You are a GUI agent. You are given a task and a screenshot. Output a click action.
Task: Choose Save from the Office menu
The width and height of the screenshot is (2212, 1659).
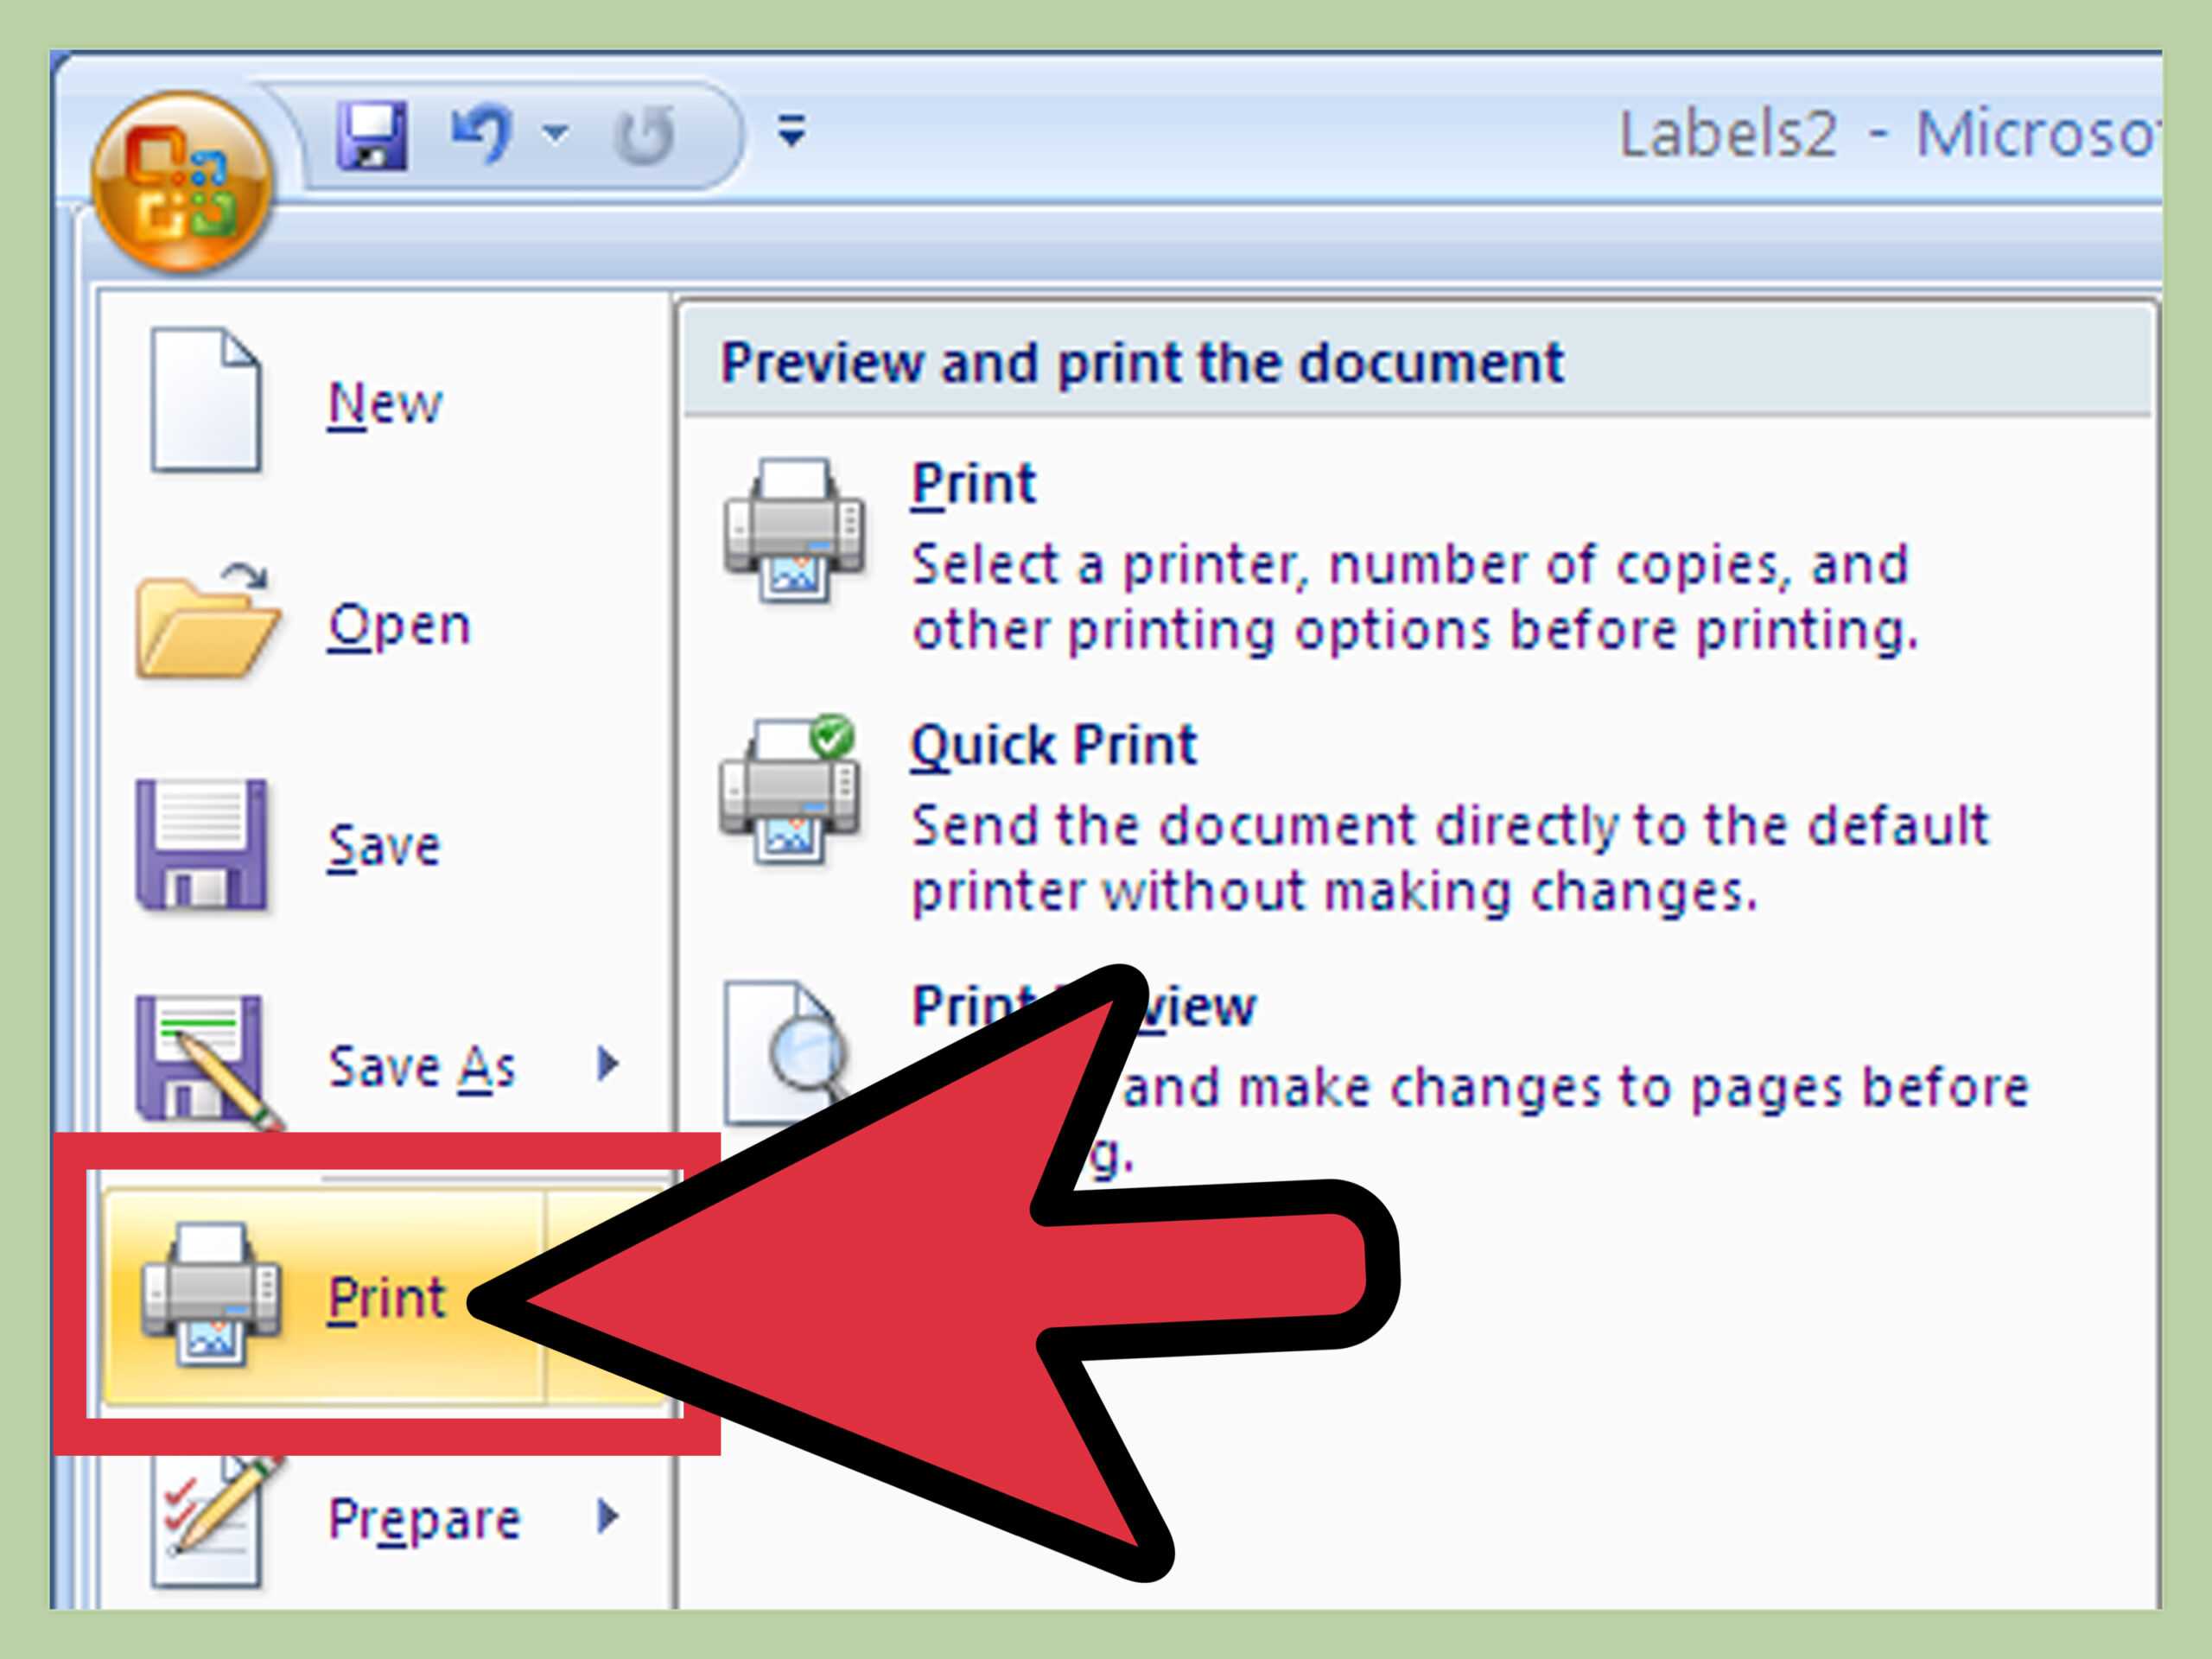pos(384,847)
